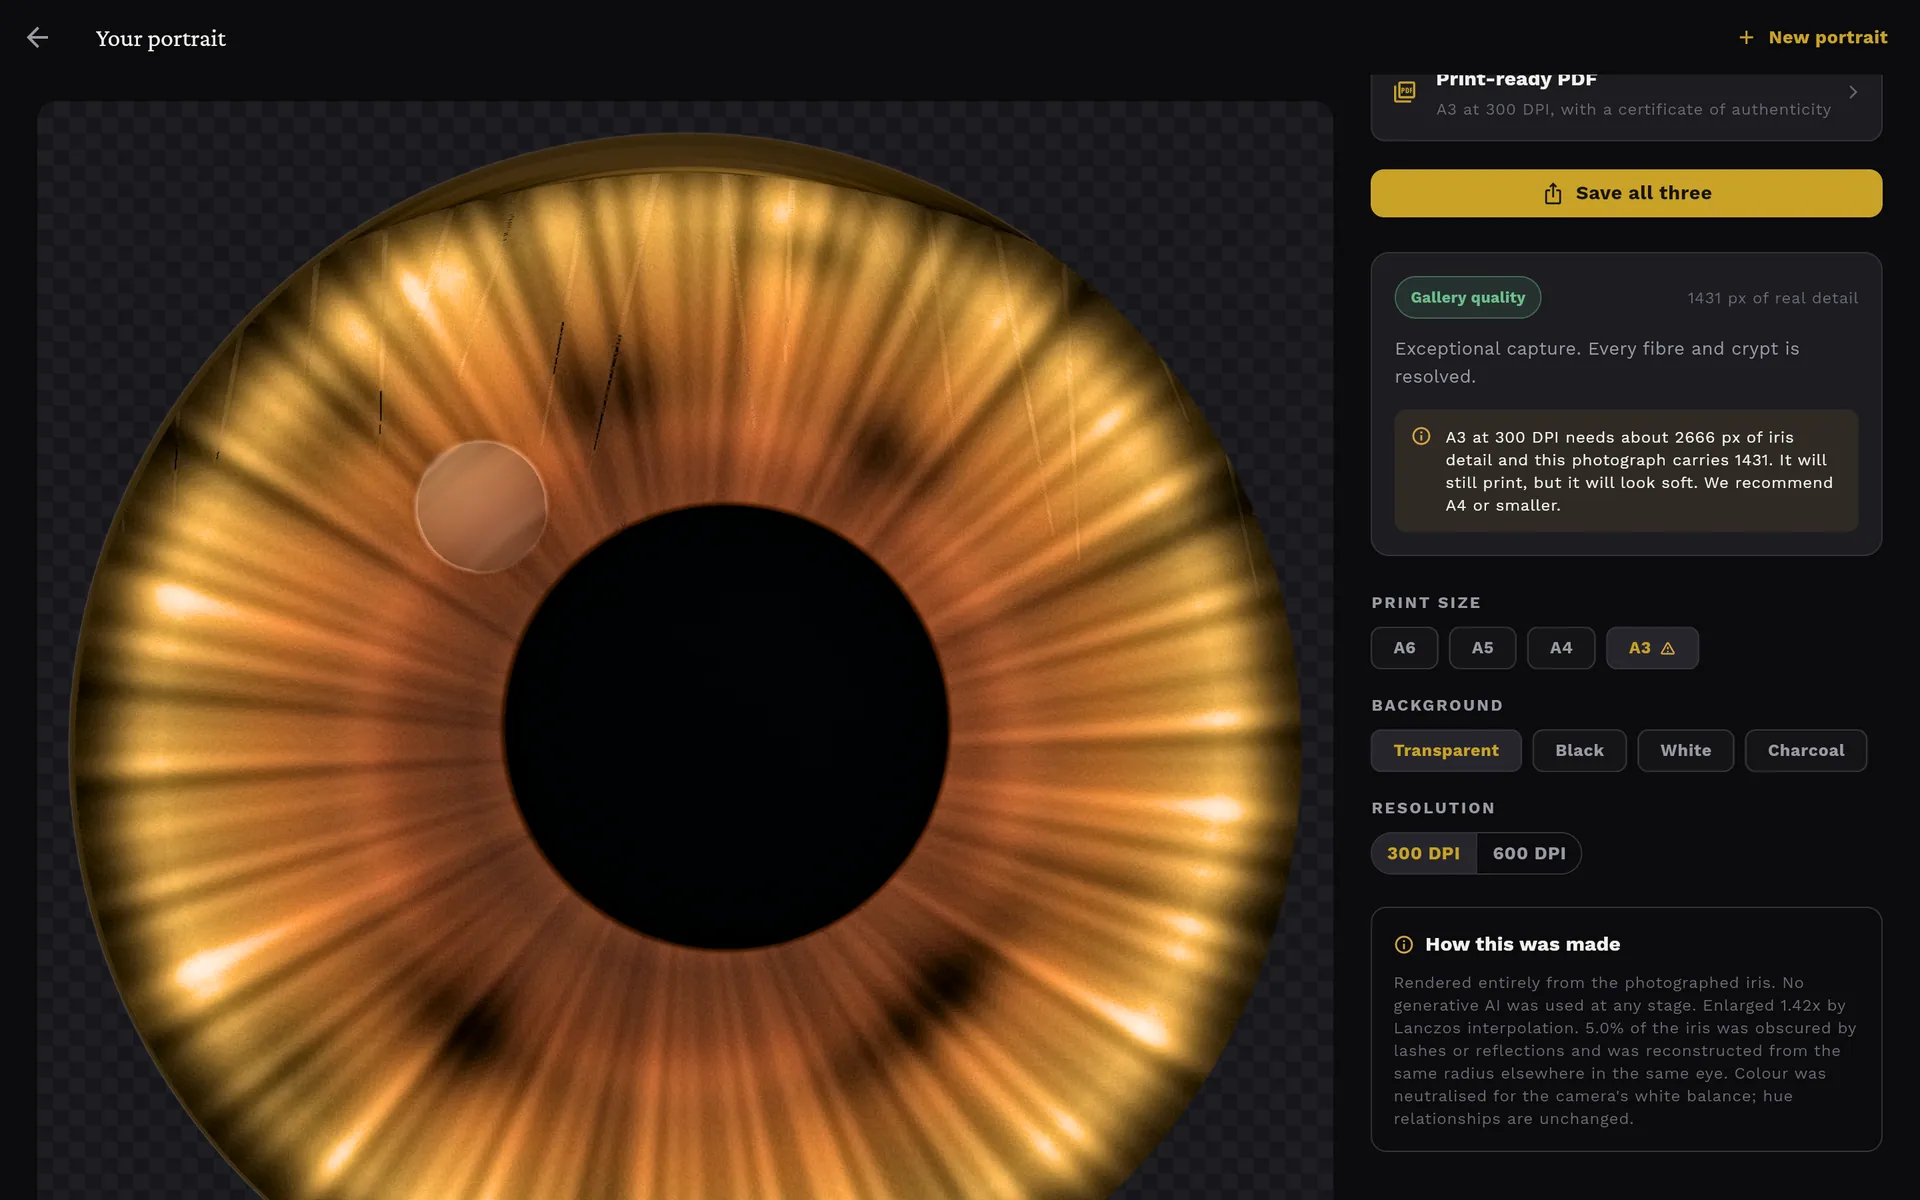Click the Gallery quality badge

[1467, 297]
